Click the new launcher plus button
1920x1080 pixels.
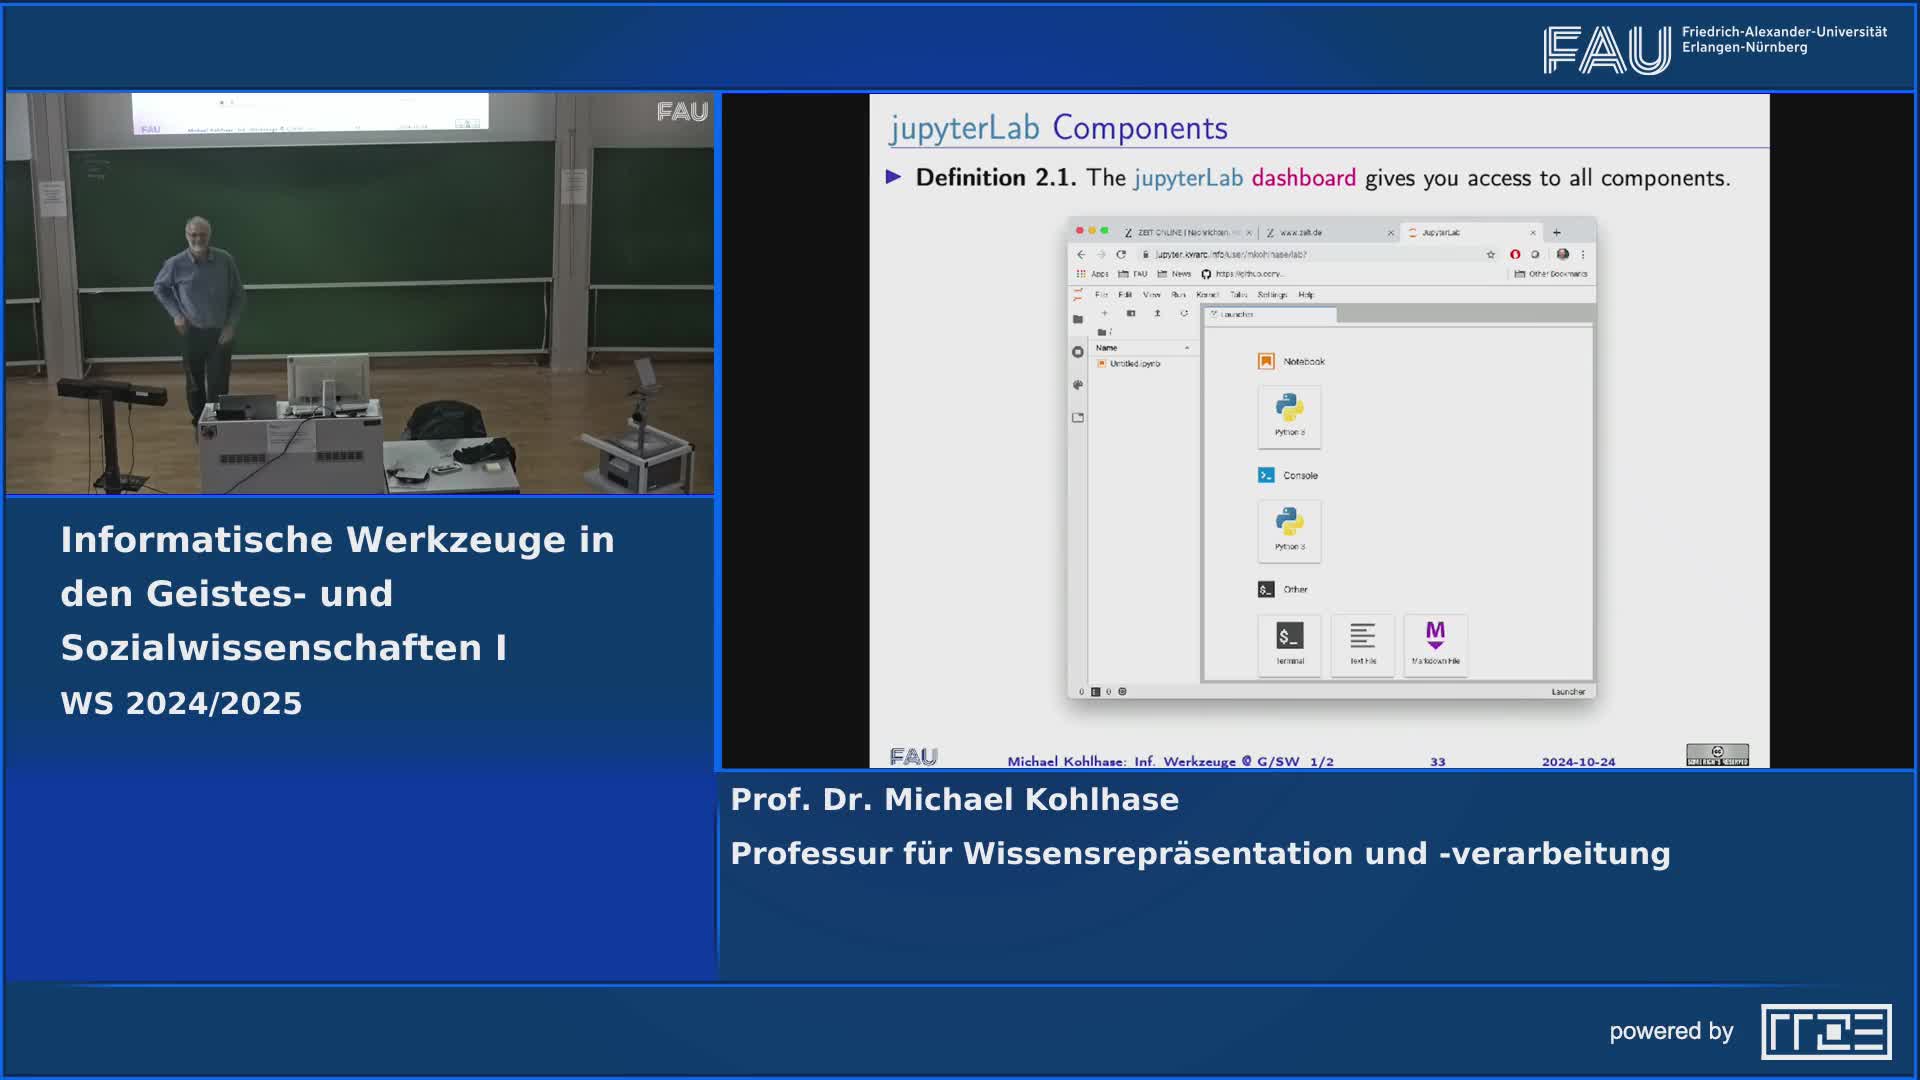[x=1105, y=313]
